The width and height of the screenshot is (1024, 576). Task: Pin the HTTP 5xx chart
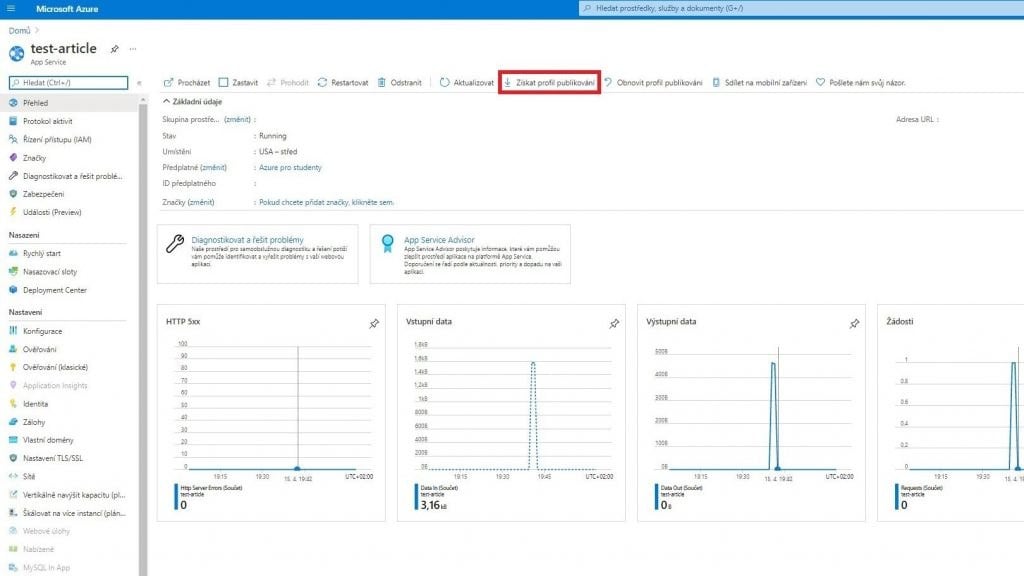coord(374,323)
